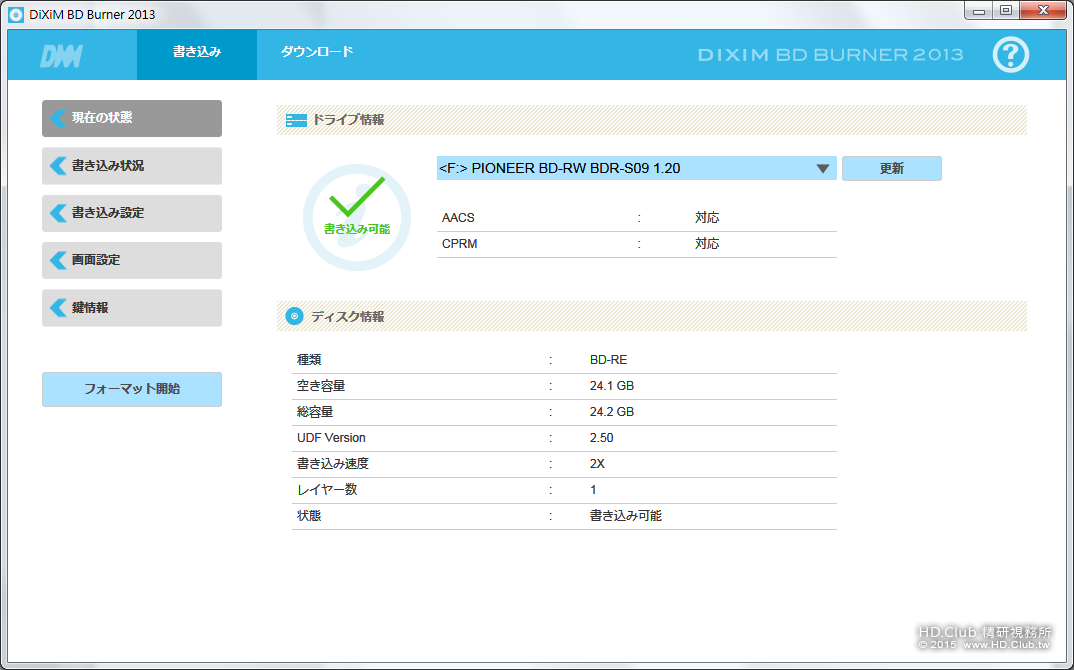
Task: Click the 総容量 label
Action: [314, 412]
